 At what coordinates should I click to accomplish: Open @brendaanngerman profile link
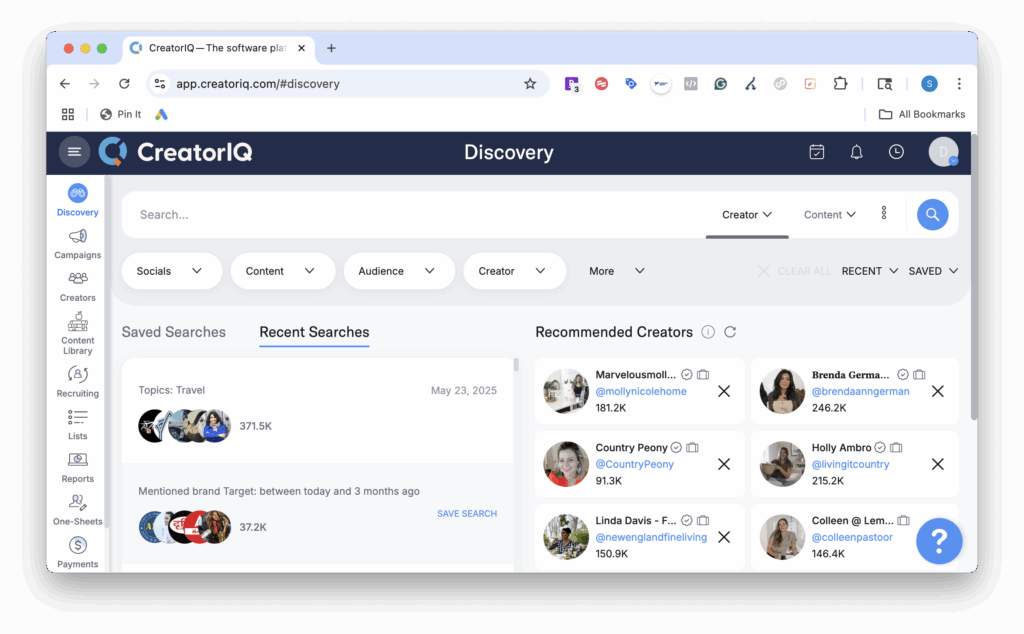[860, 391]
